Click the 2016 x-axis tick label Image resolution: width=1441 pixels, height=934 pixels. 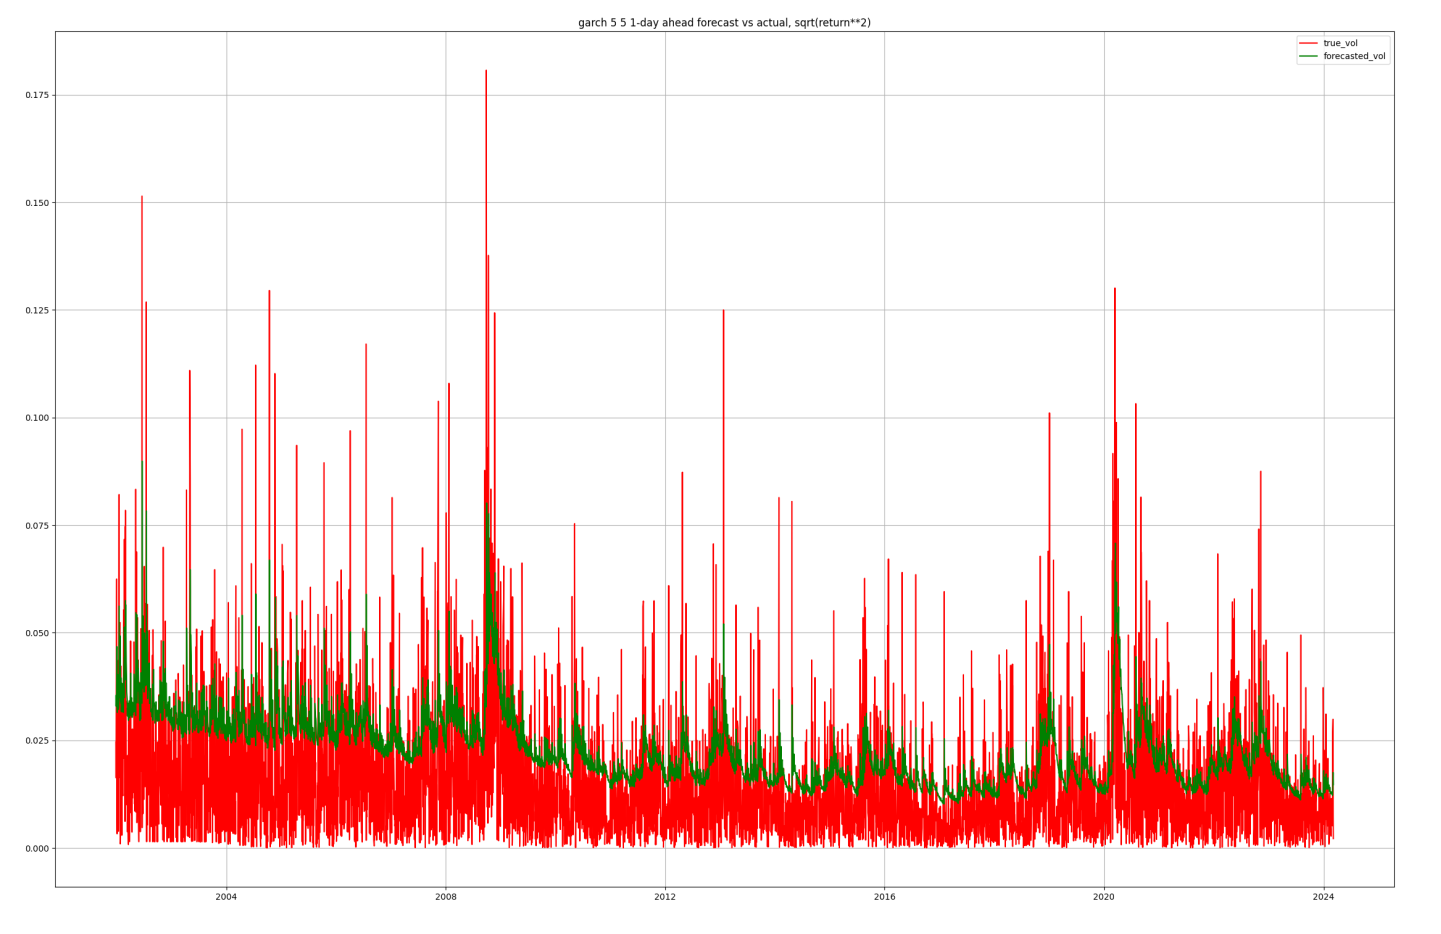[885, 897]
